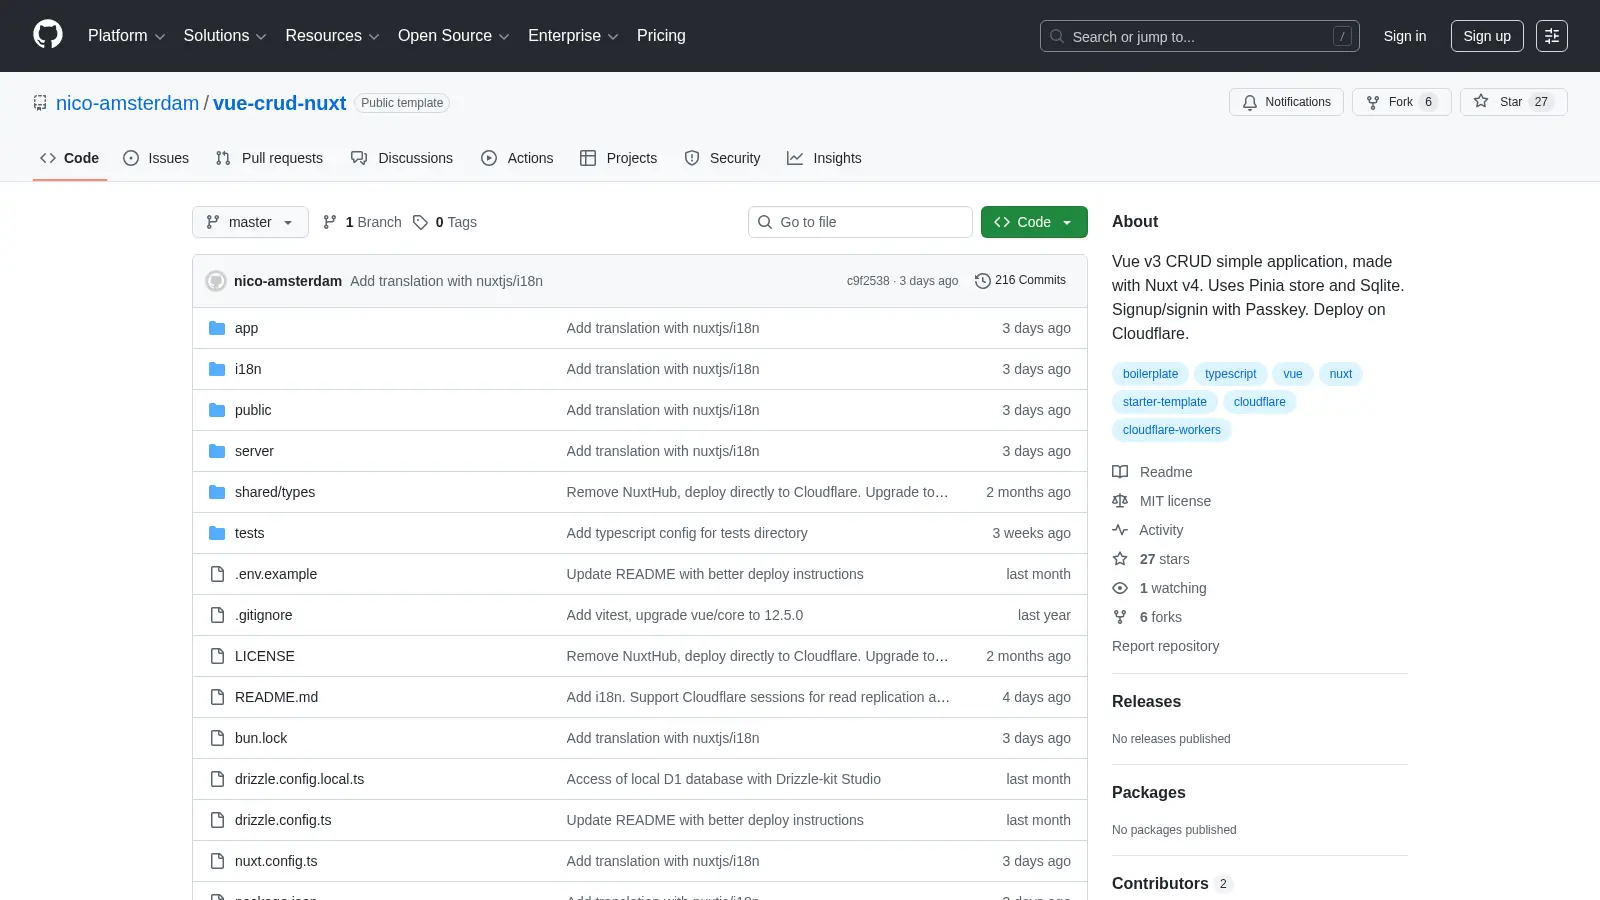The image size is (1600, 900).
Task: Switch to the Actions tab
Action: [517, 158]
